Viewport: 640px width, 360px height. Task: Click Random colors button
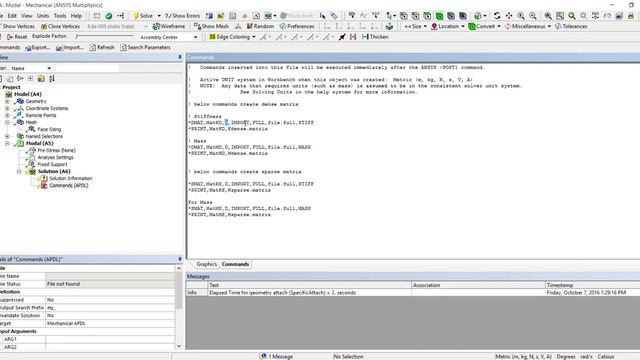pos(260,26)
